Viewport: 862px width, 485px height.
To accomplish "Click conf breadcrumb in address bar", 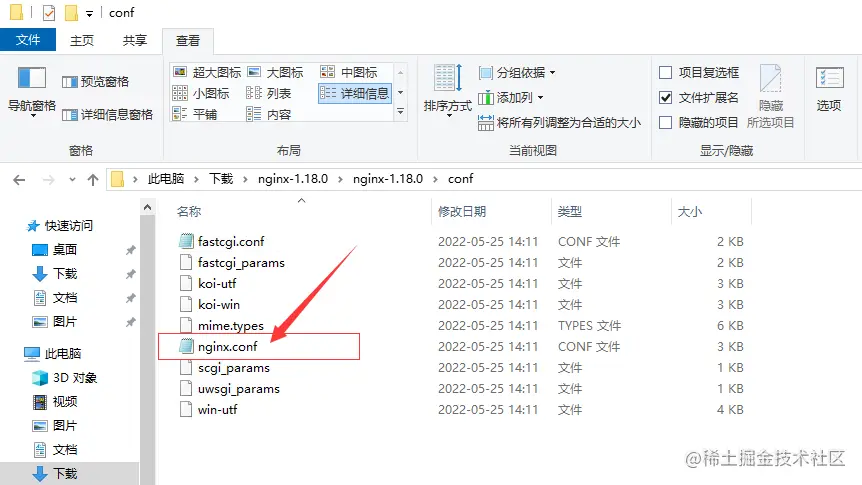I will [460, 179].
